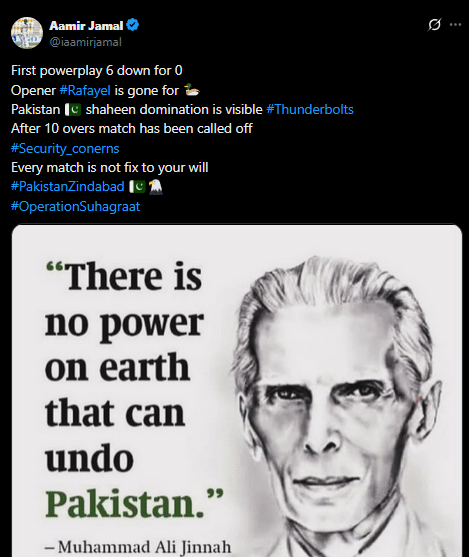This screenshot has width=469, height=557.
Task: Open the three-dot more options menu
Action: coord(455,25)
